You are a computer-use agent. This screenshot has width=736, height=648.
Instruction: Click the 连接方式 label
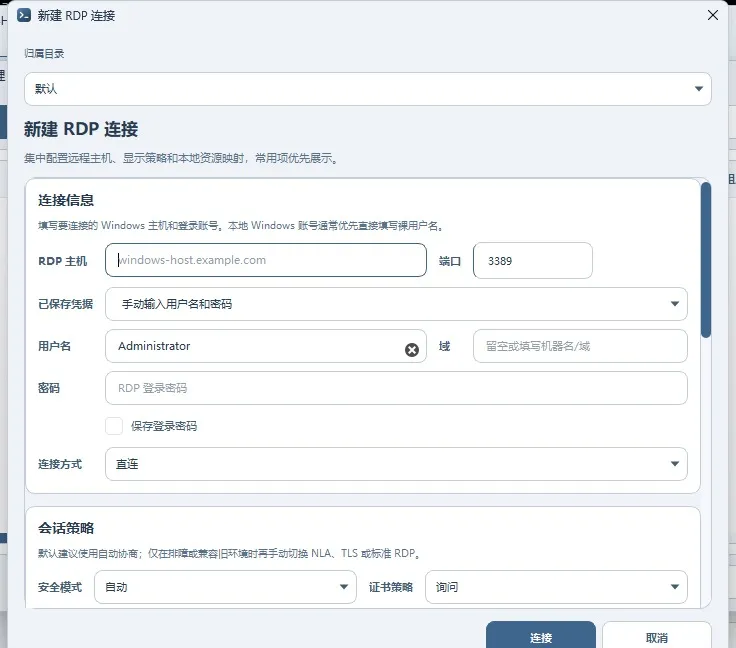(x=60, y=464)
